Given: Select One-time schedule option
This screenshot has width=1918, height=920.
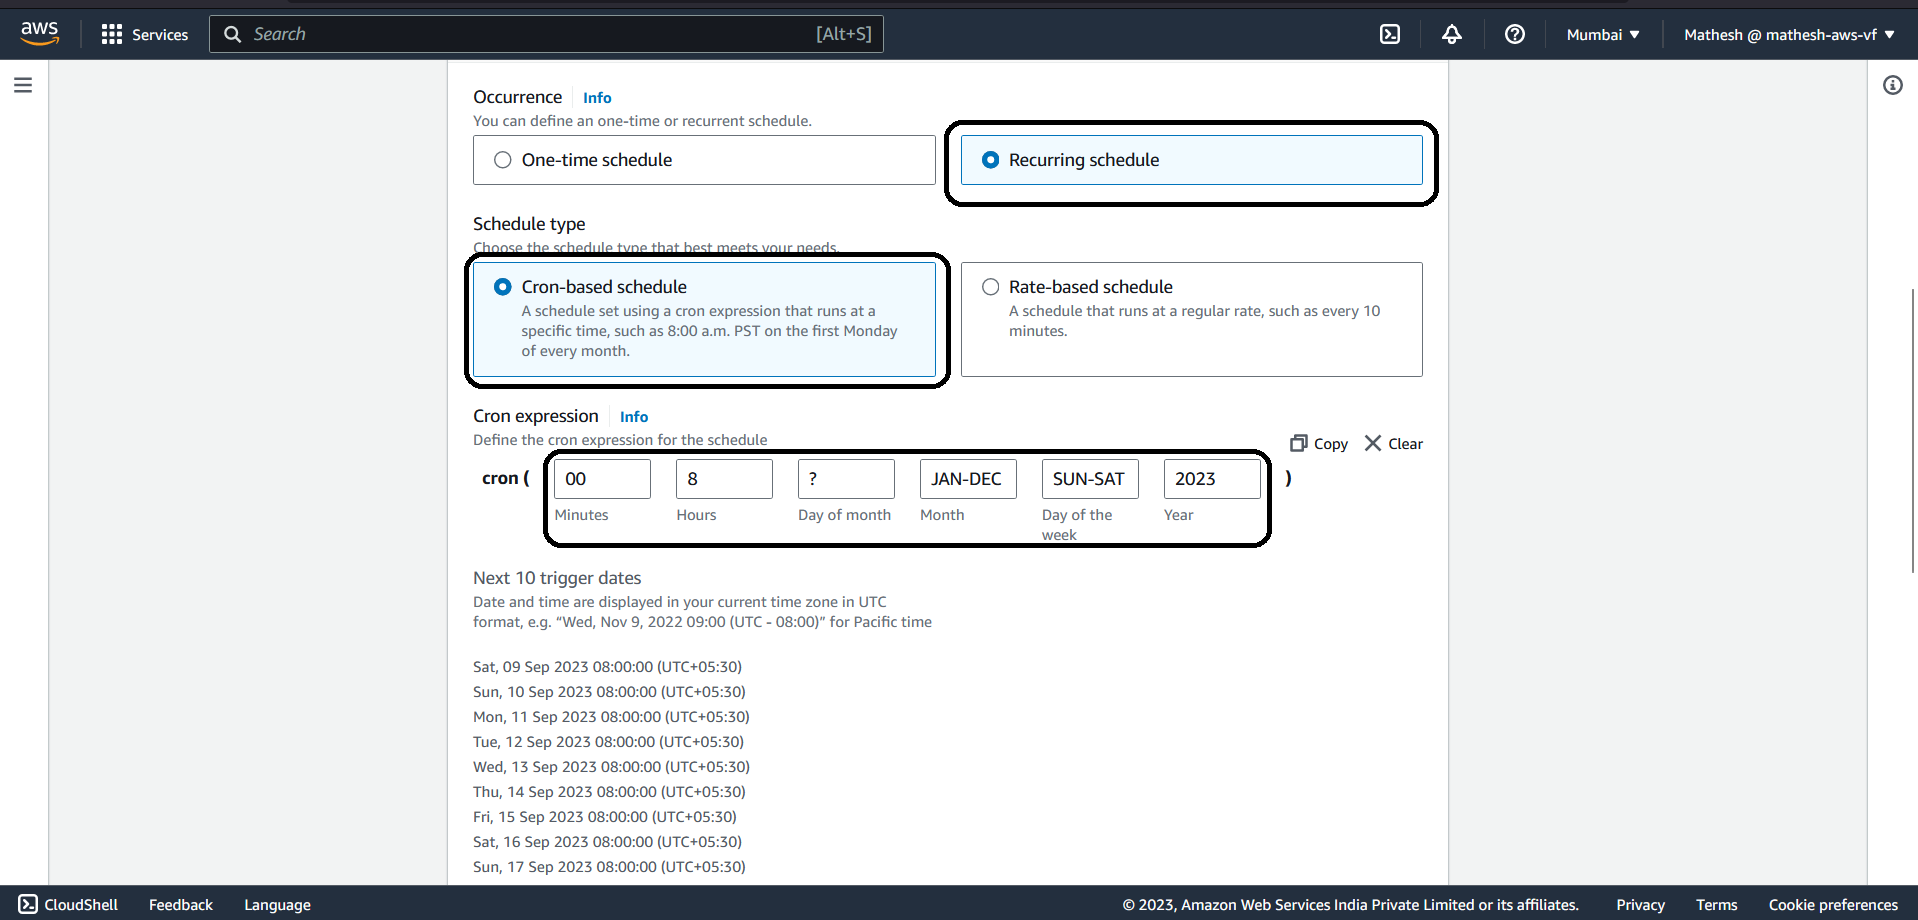Looking at the screenshot, I should pyautogui.click(x=704, y=160).
